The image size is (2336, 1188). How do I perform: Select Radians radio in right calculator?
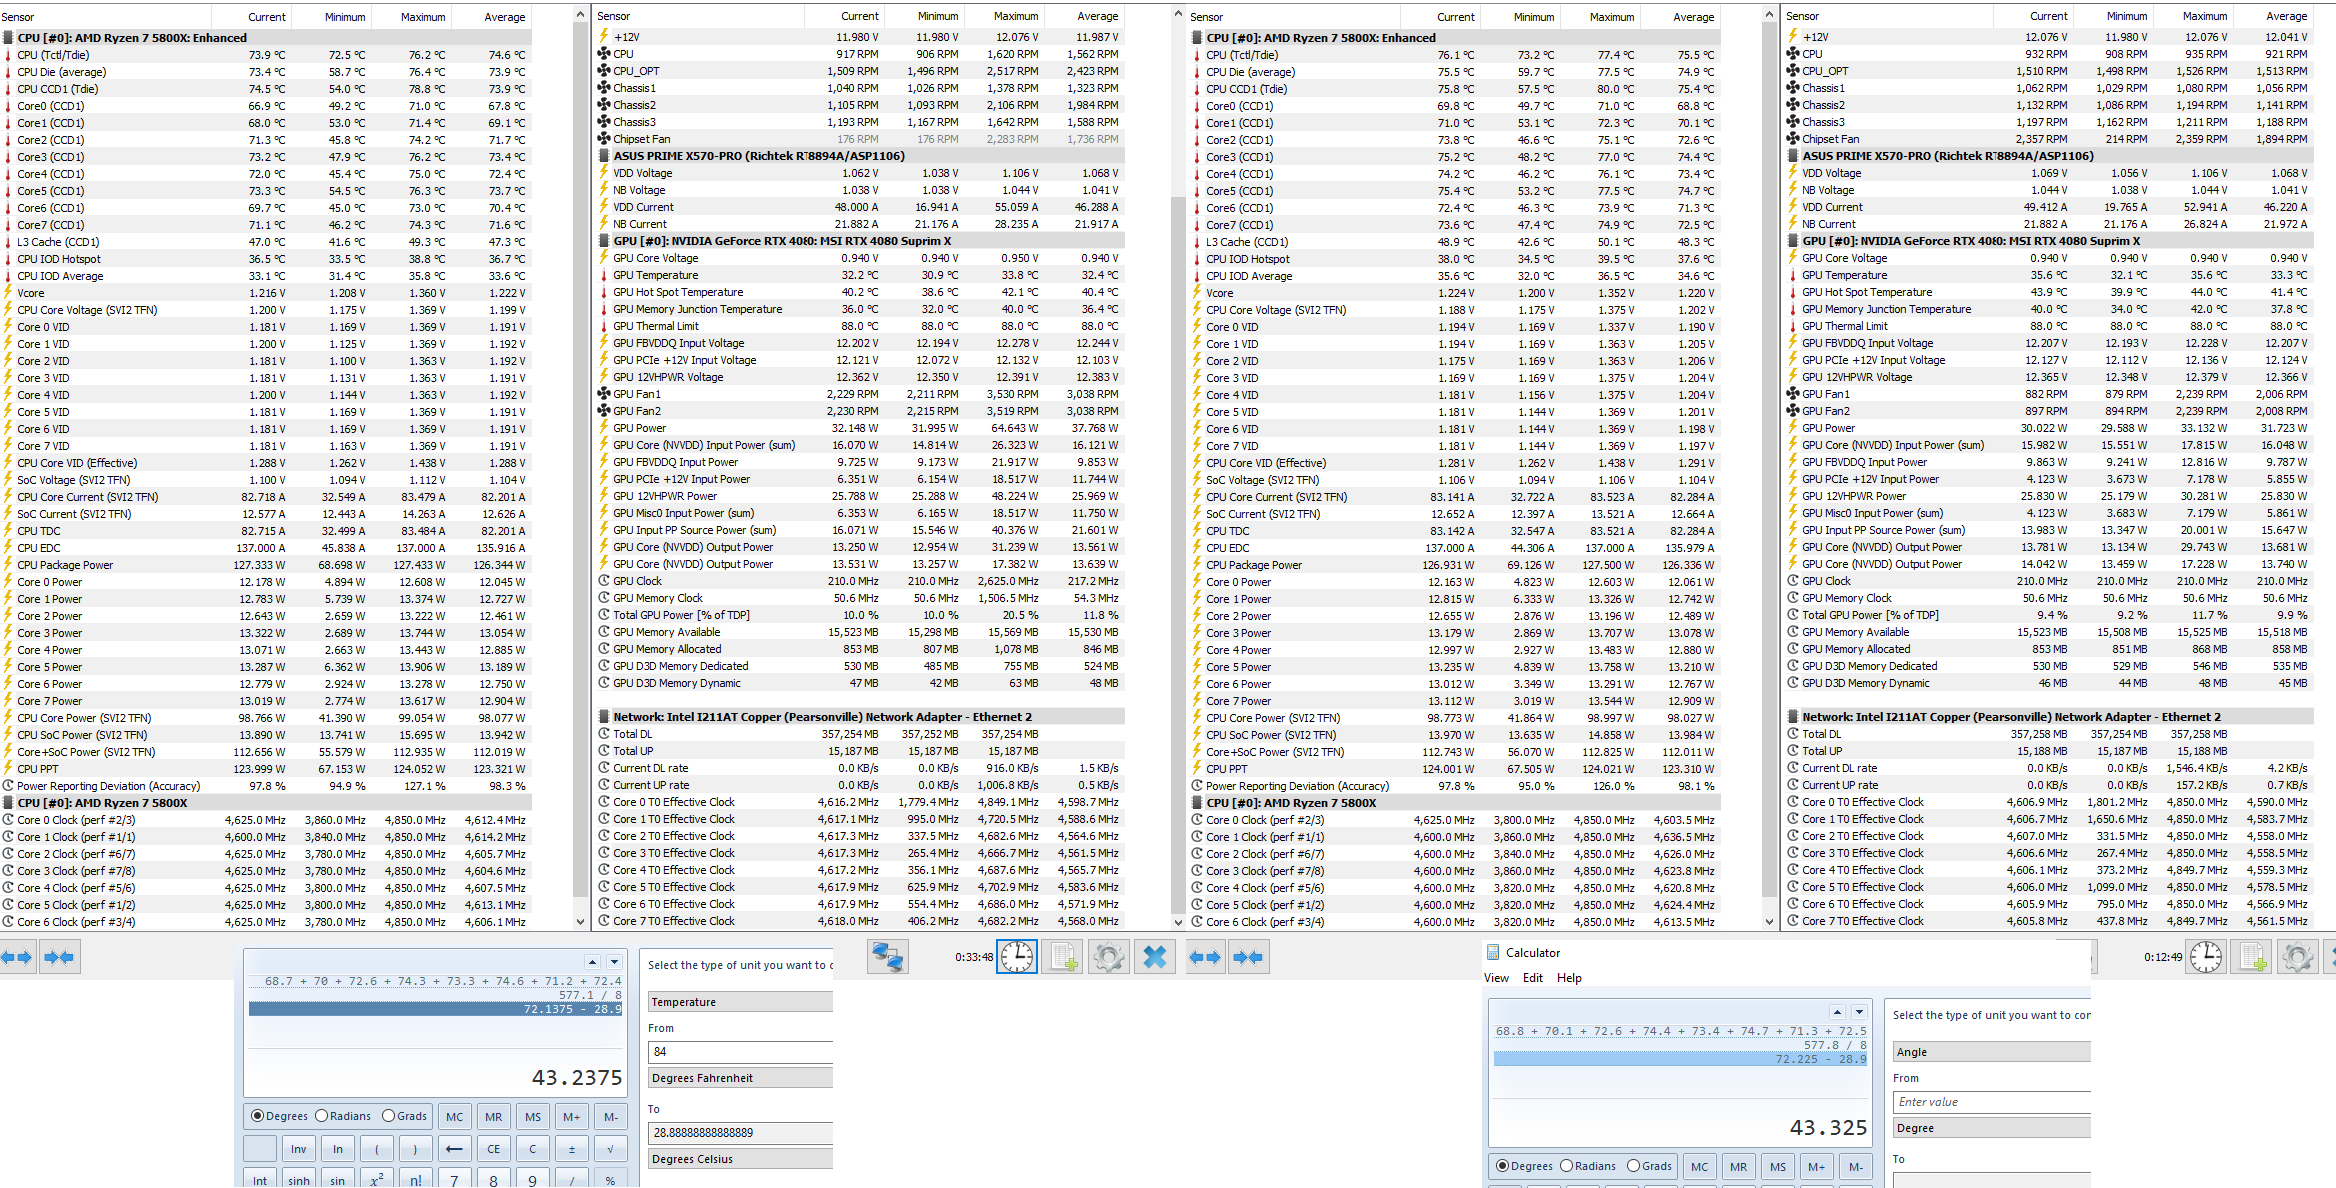pyautogui.click(x=1566, y=1166)
